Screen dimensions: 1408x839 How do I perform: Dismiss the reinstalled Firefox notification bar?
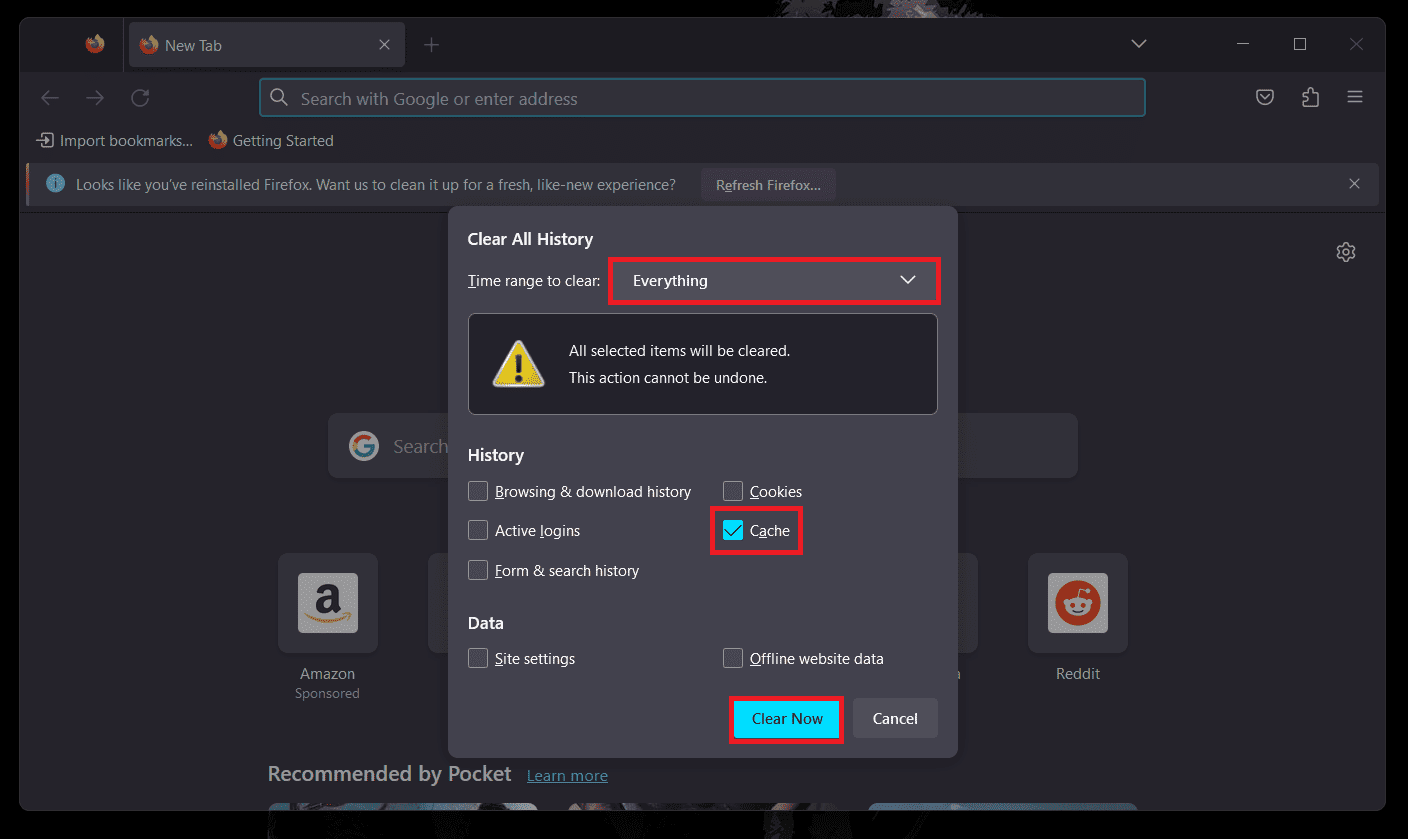point(1354,184)
